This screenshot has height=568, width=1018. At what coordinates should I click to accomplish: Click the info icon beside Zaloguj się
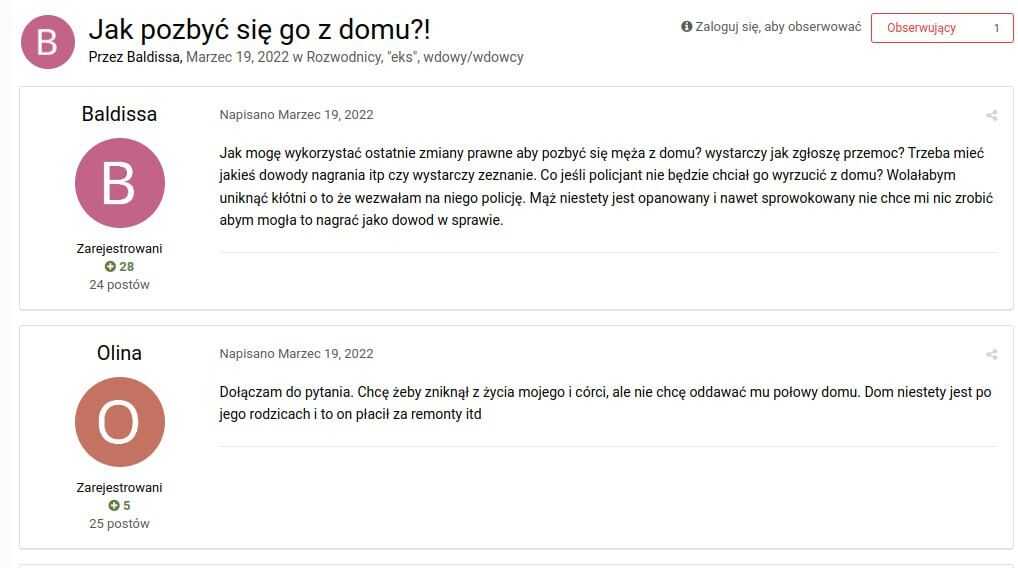pos(686,27)
